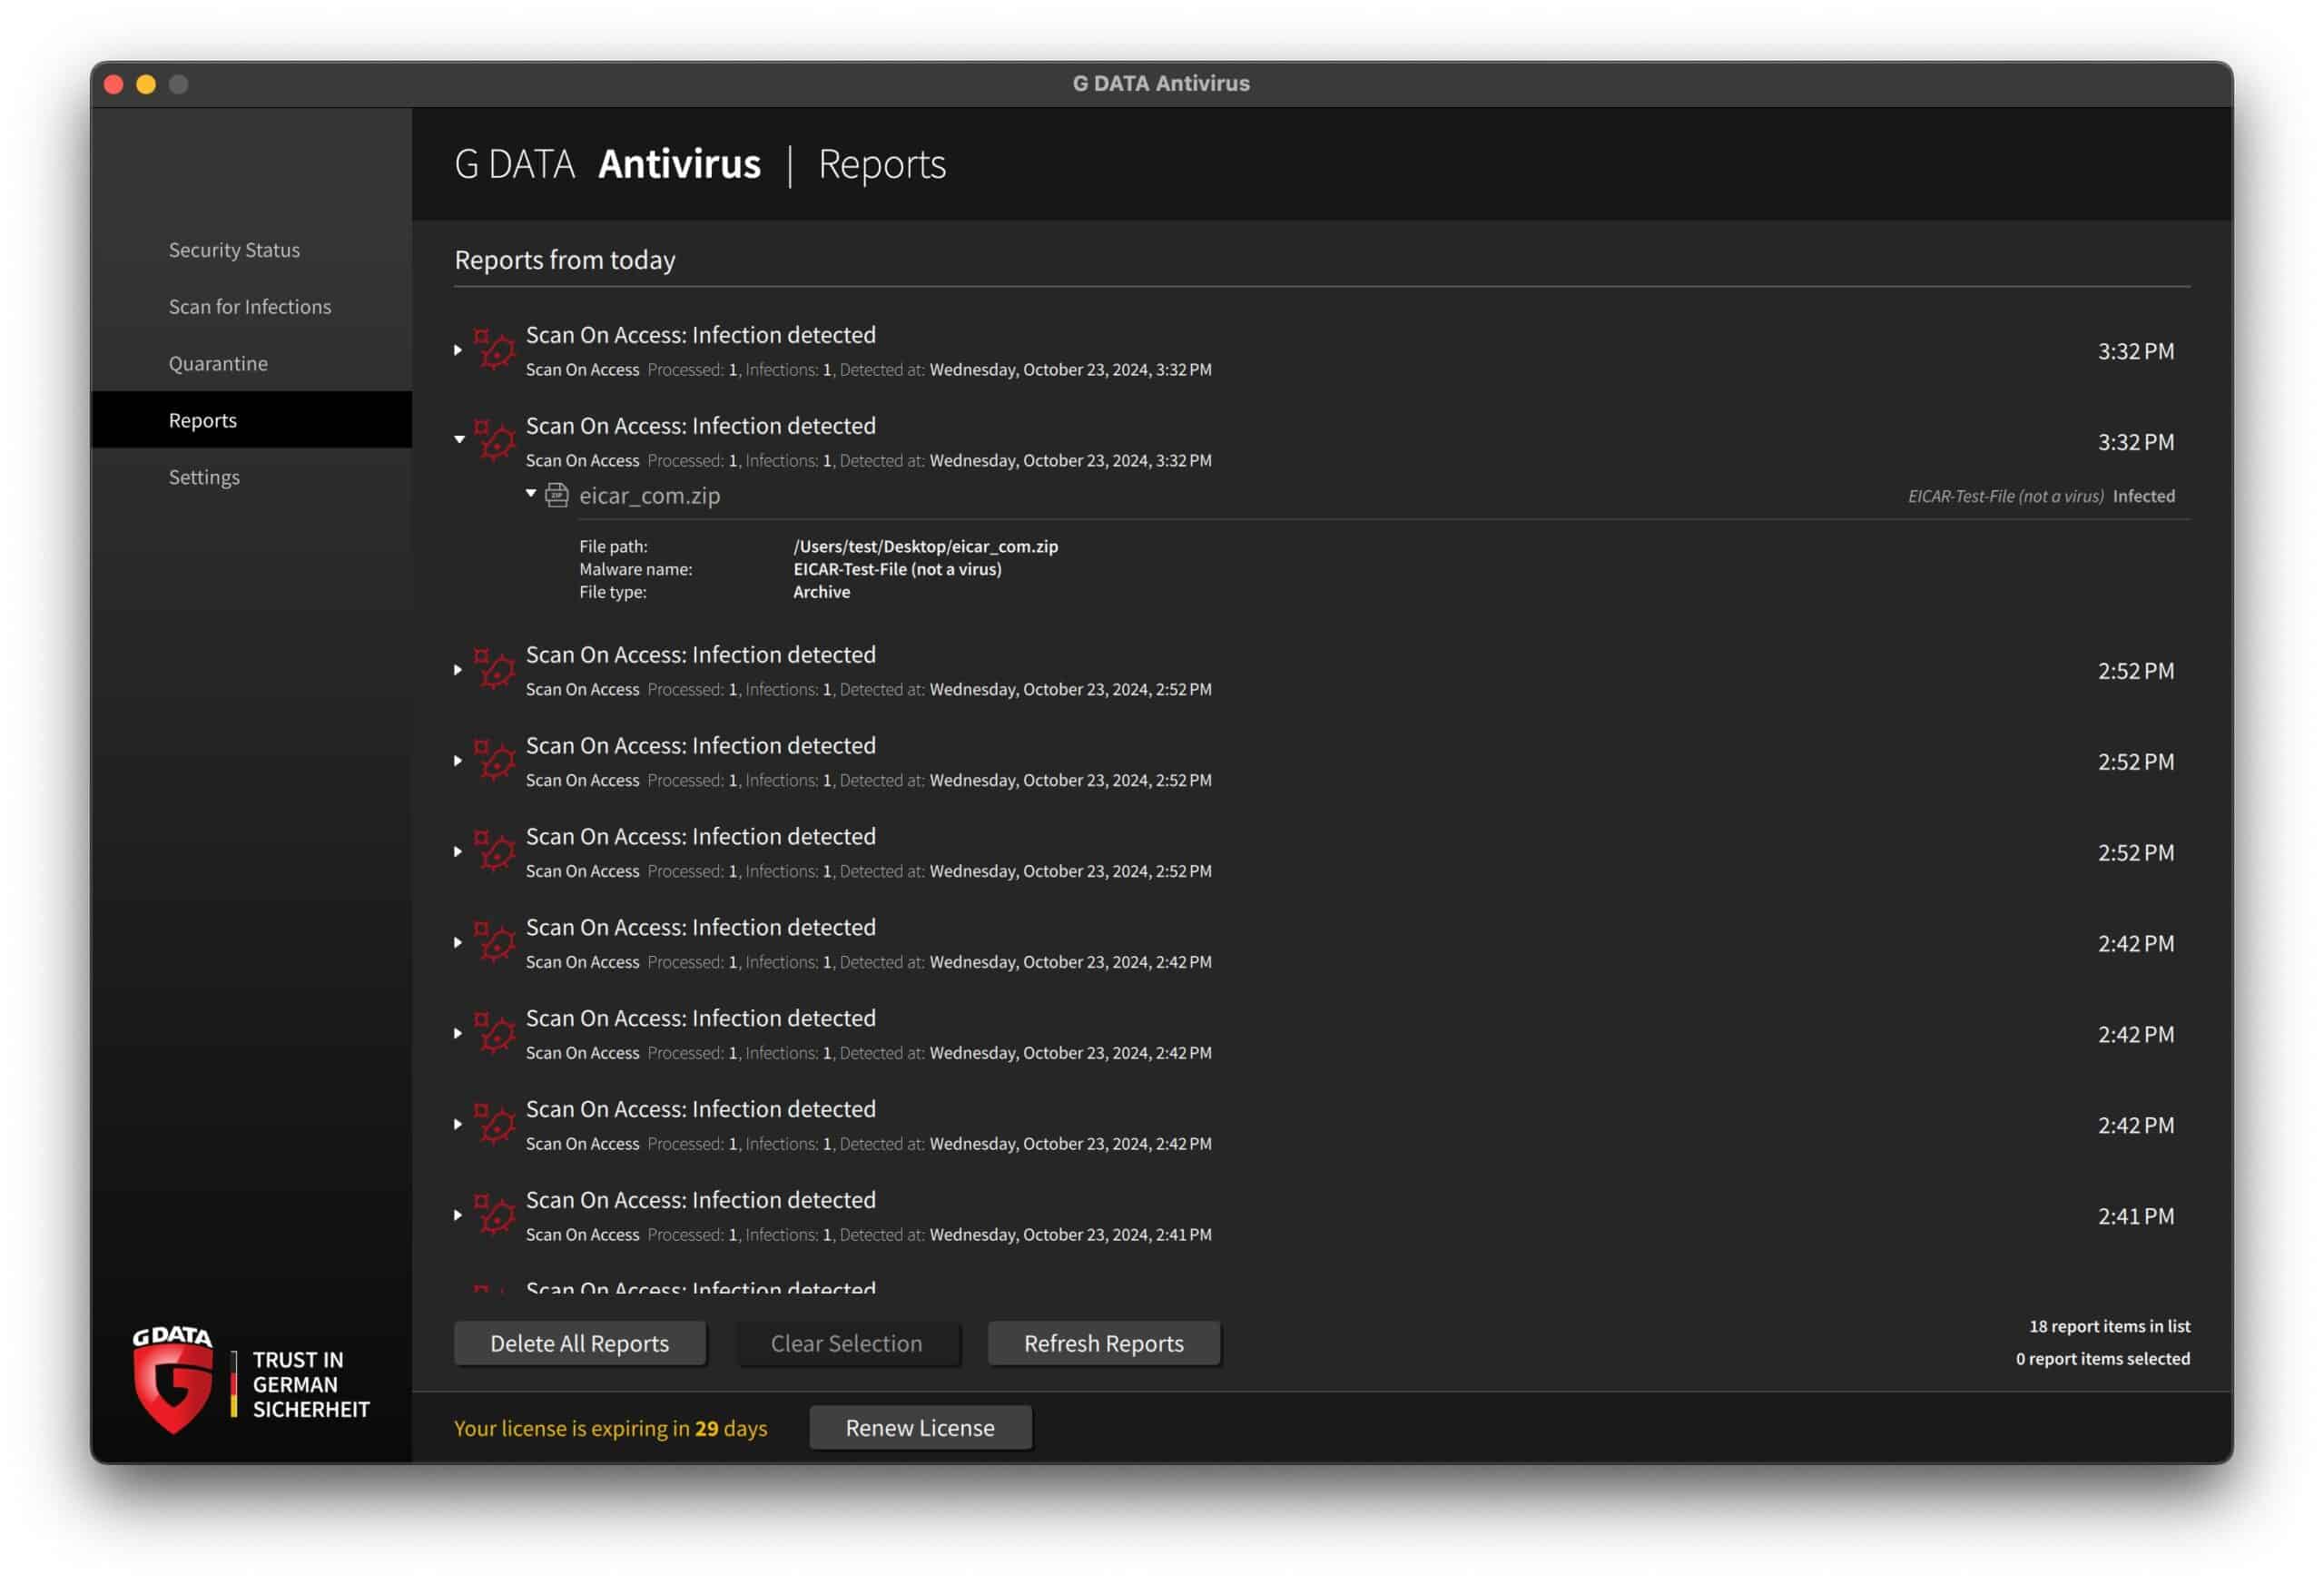Click the infection icon of the expanded 3:32 PM report

494,440
